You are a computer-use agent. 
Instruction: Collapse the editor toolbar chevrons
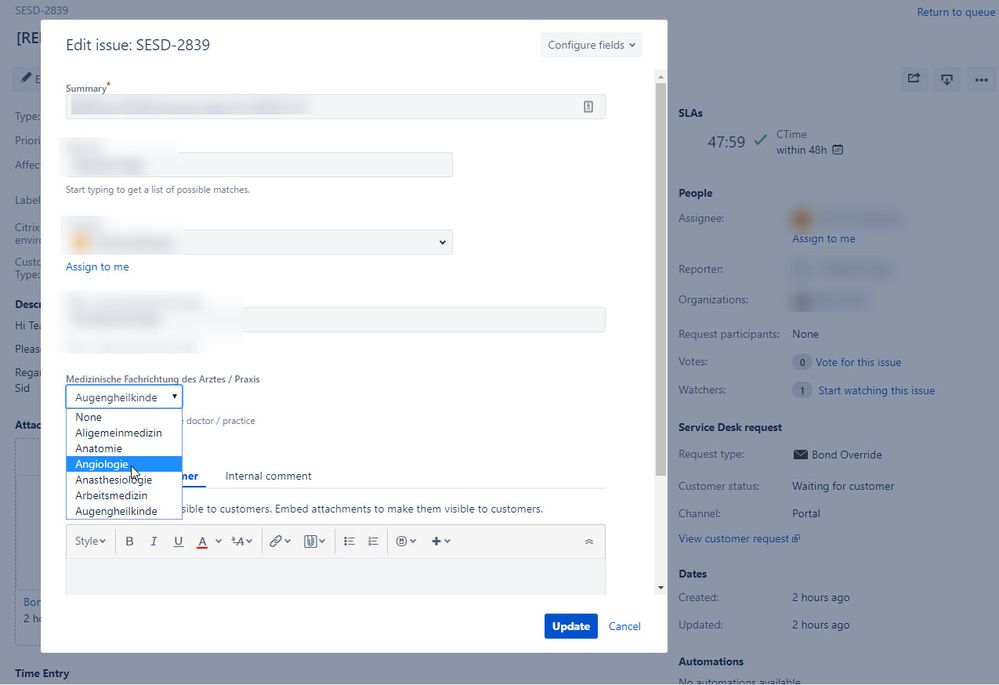coord(589,542)
